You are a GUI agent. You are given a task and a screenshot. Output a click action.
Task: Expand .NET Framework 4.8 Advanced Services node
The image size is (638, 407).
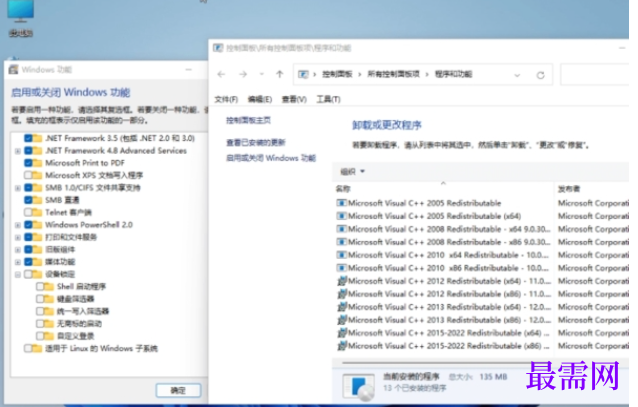[17, 151]
